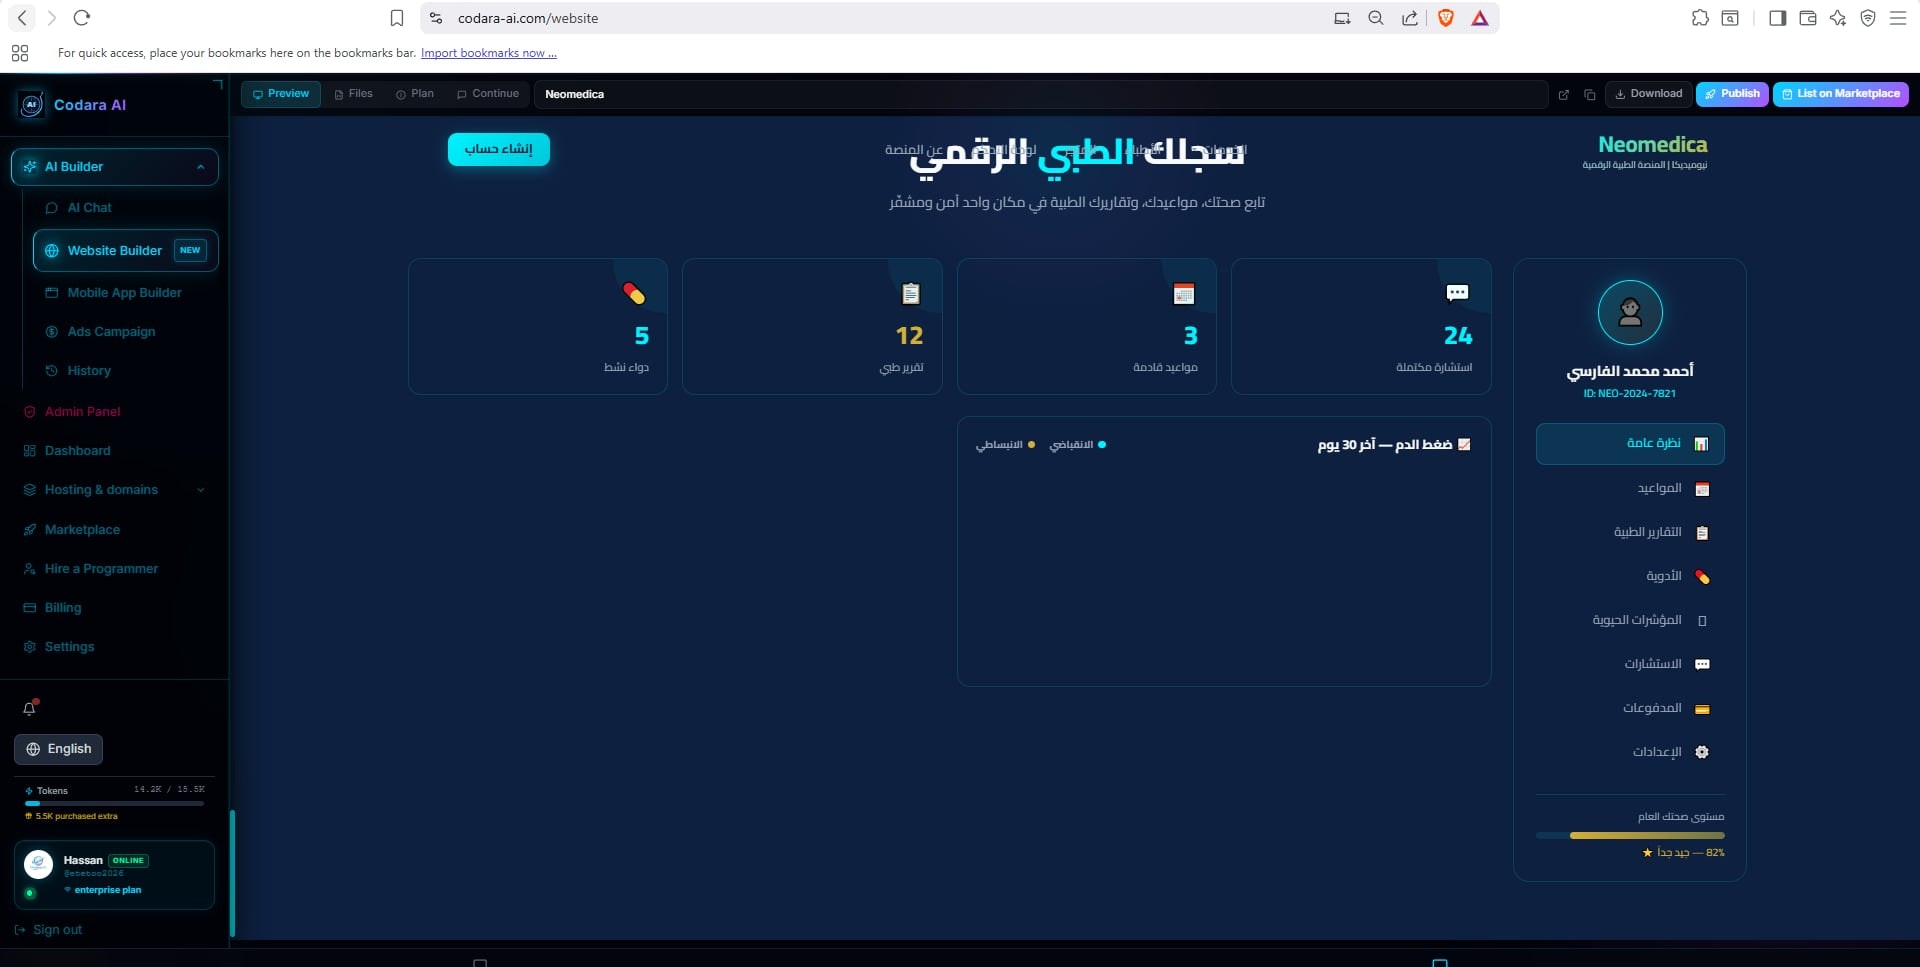
Task: Open the Brave shields lion icon
Action: click(1445, 18)
